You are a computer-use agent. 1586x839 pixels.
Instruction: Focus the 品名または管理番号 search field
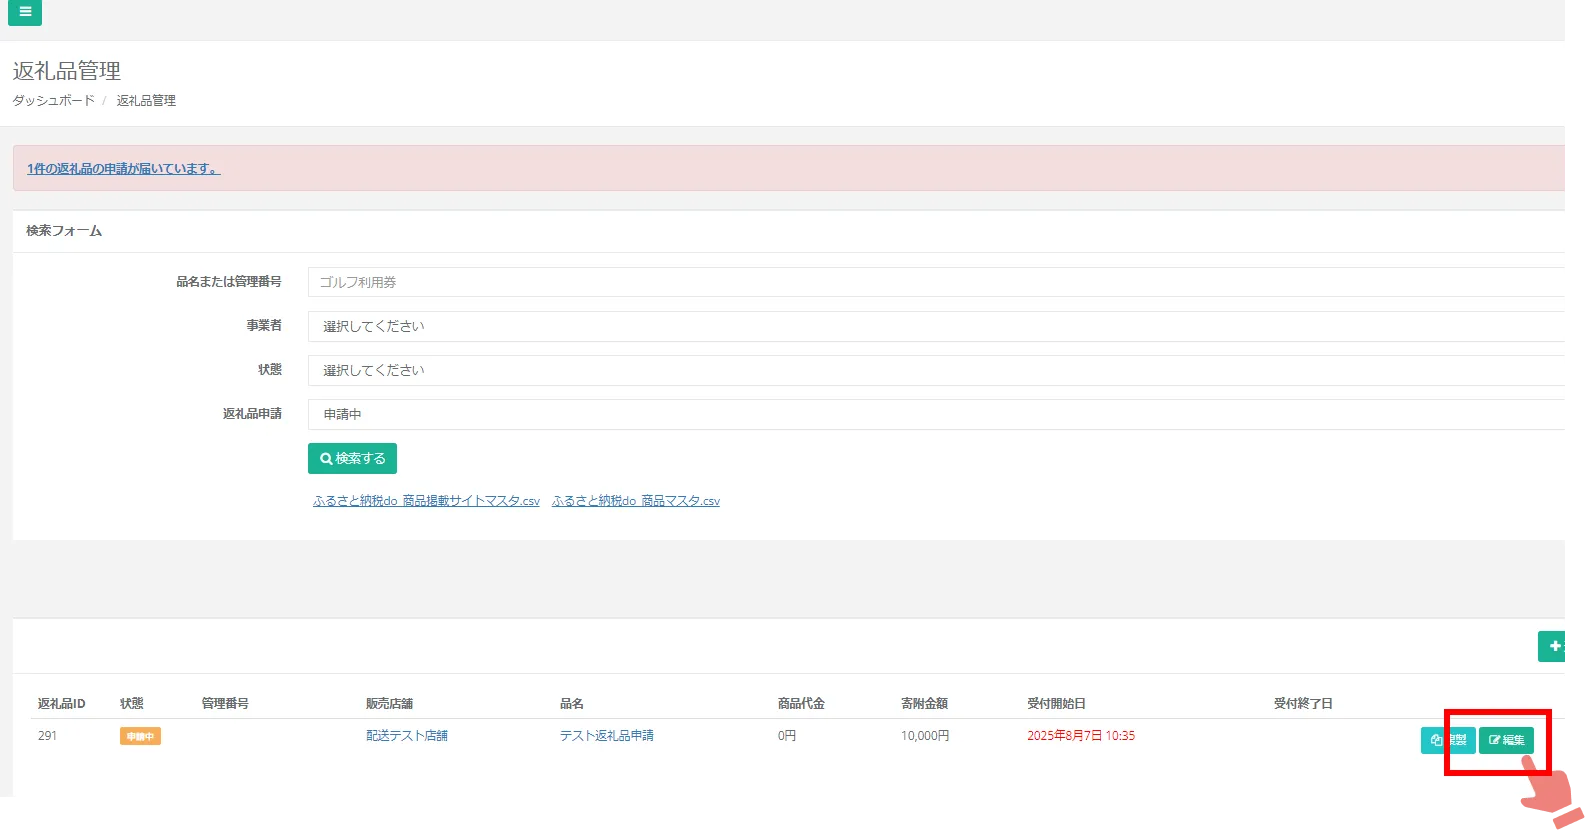click(935, 282)
